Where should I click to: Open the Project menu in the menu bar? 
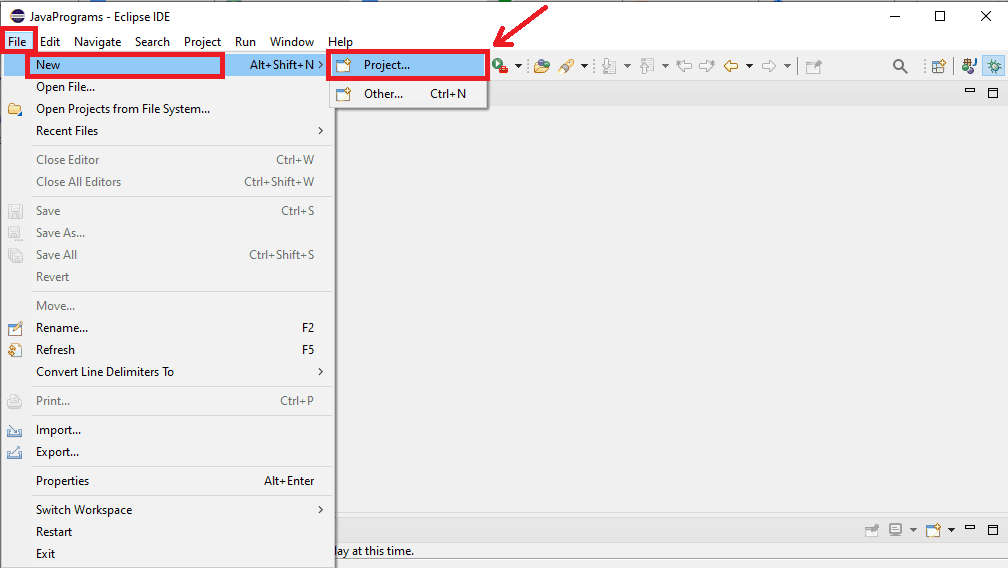[202, 42]
